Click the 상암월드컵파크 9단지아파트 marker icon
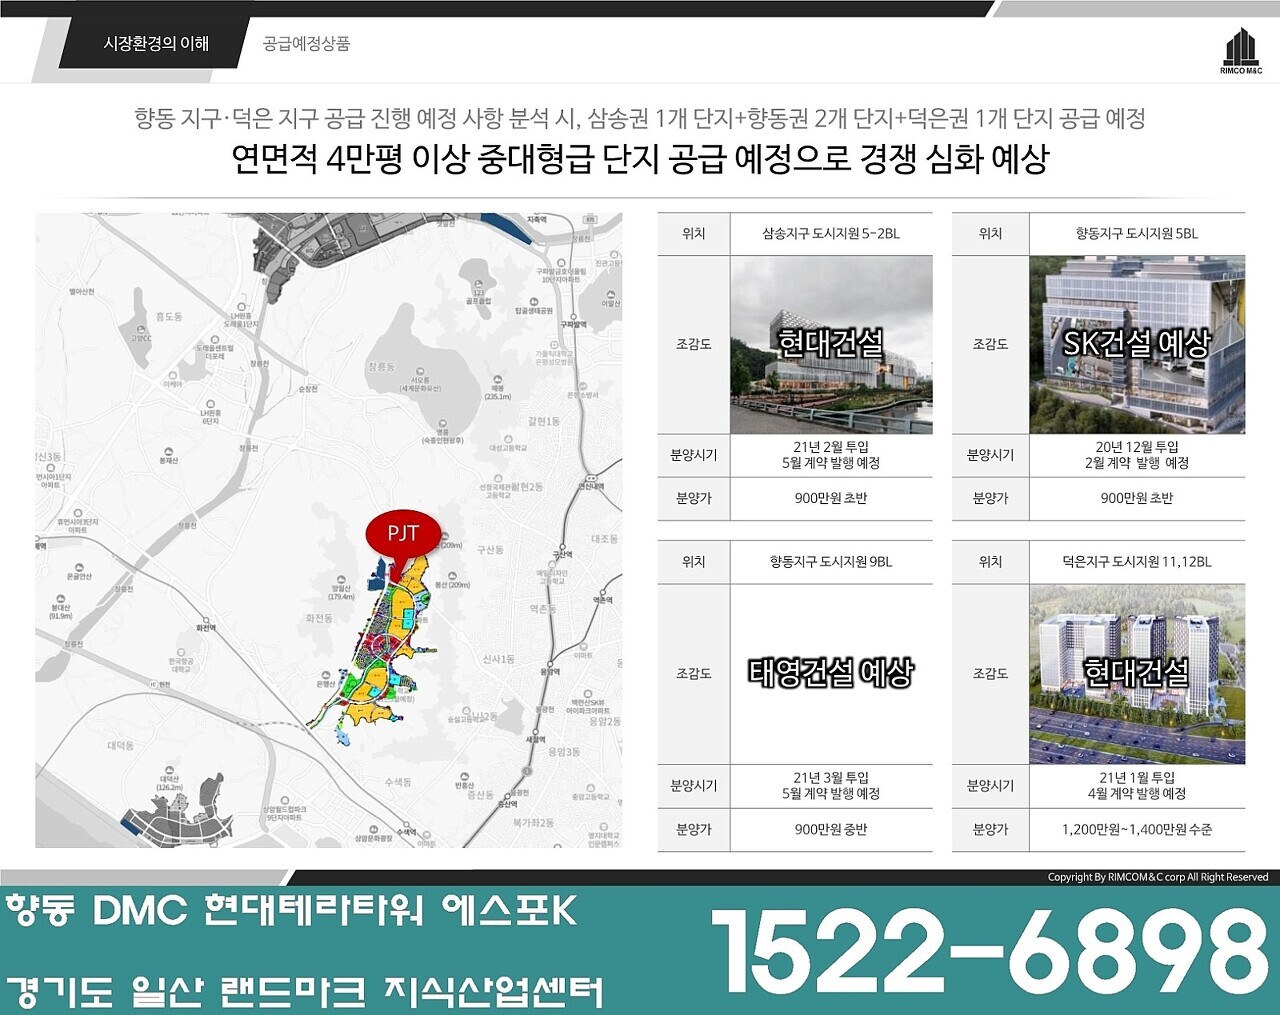This screenshot has width=1280, height=1015. pyautogui.click(x=285, y=800)
